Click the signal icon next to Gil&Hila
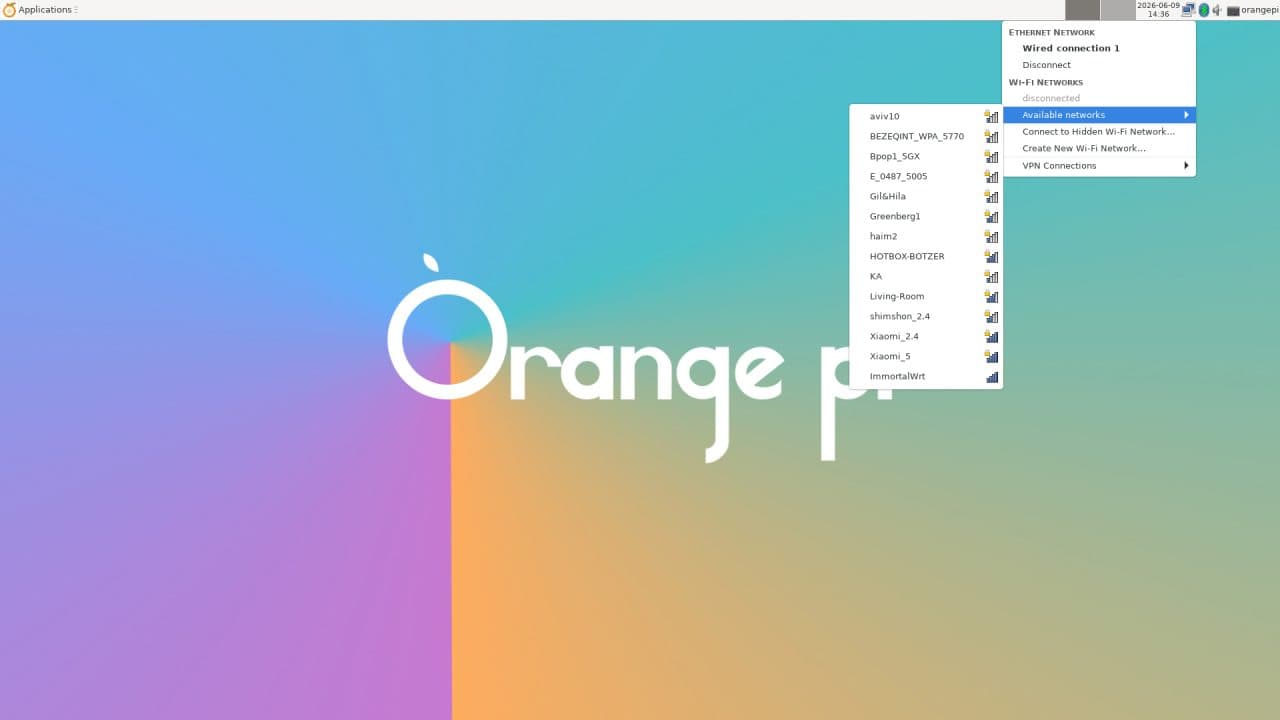 pyautogui.click(x=991, y=196)
